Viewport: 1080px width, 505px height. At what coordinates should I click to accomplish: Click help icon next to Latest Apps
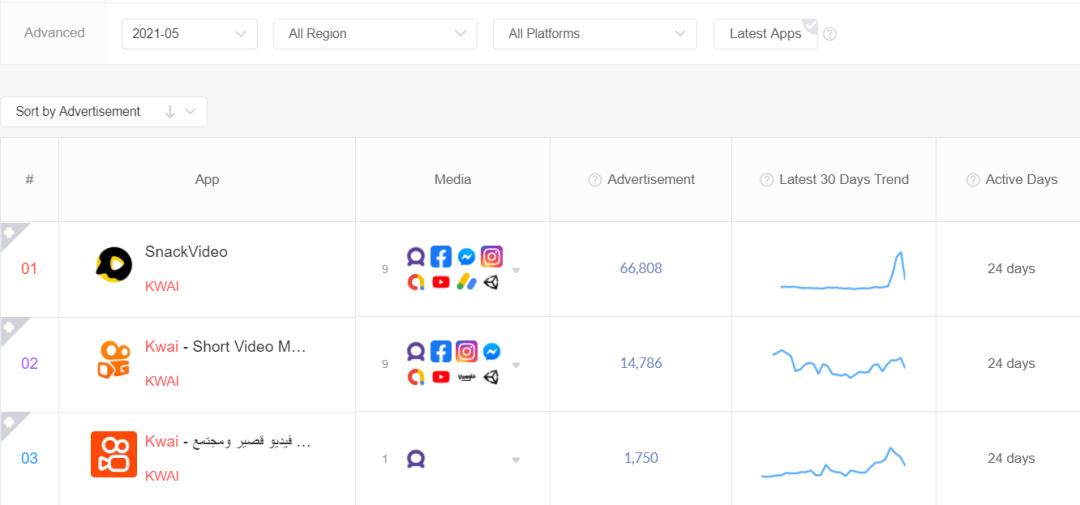(x=830, y=34)
